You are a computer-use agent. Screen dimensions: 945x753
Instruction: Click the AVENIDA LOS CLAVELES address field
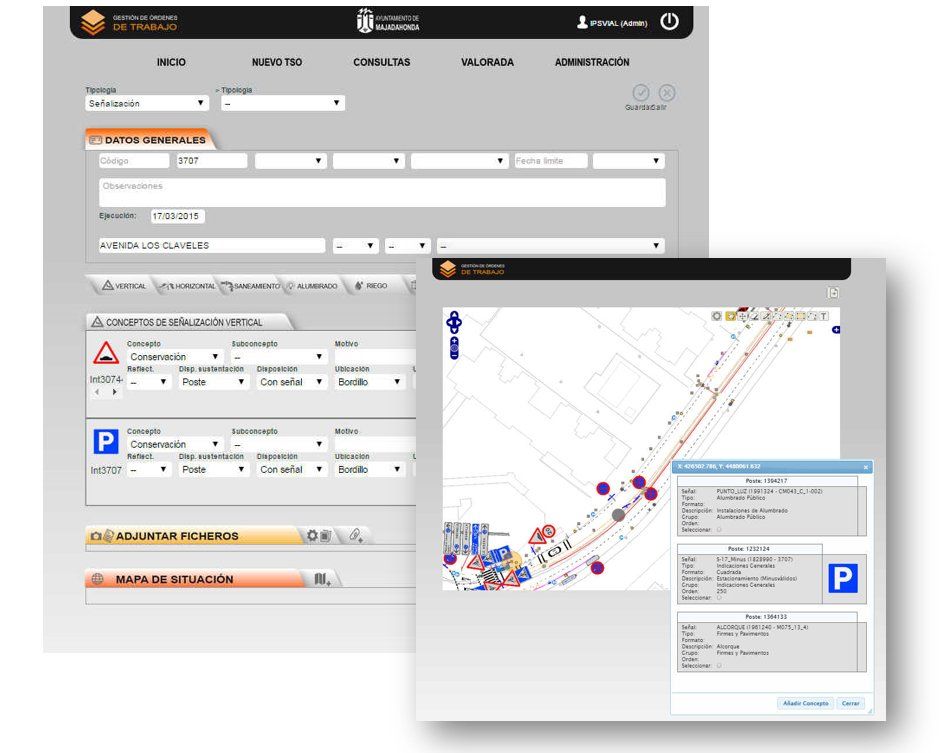click(x=212, y=245)
